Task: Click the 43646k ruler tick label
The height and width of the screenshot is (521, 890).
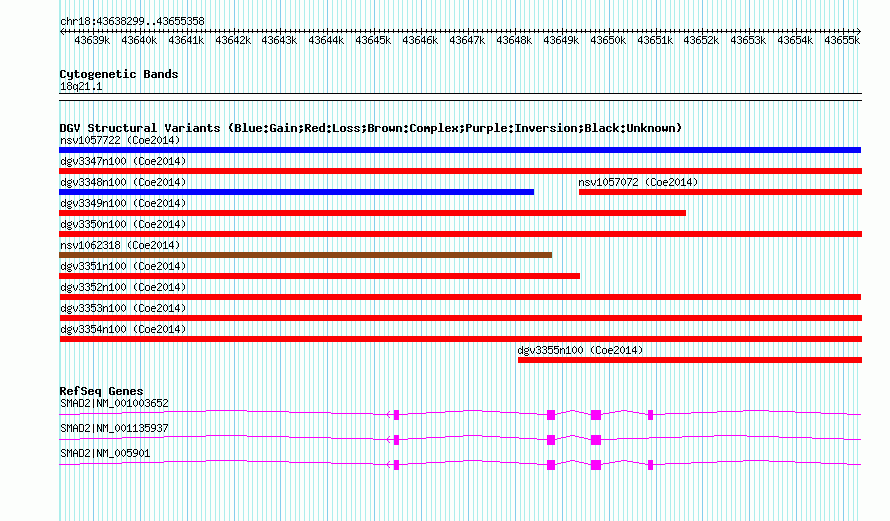Action: pyautogui.click(x=420, y=40)
